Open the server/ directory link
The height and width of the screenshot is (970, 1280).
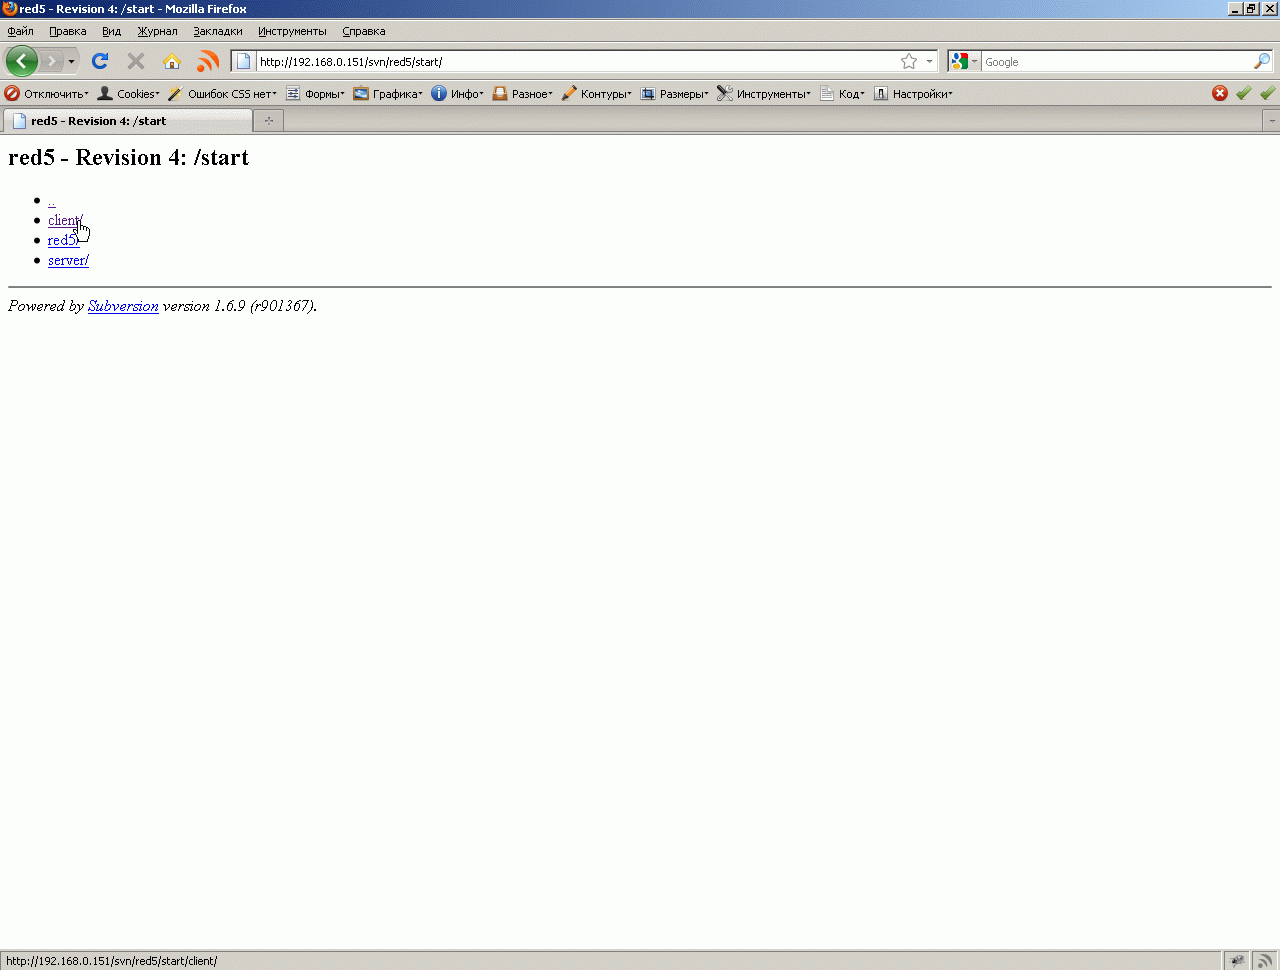[68, 260]
